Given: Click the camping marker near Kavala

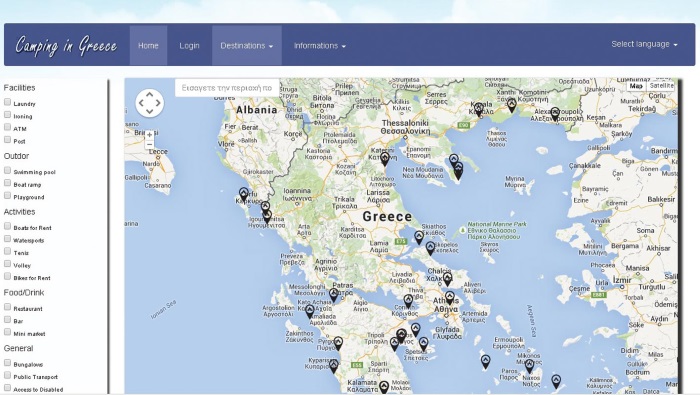Looking at the screenshot, I should [x=479, y=109].
